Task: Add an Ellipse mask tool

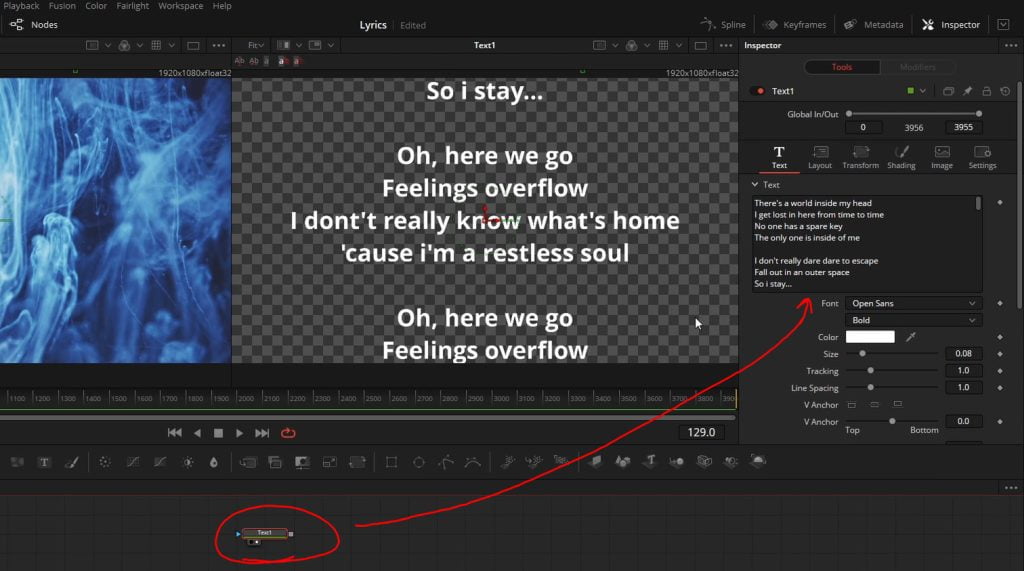Action: point(419,462)
